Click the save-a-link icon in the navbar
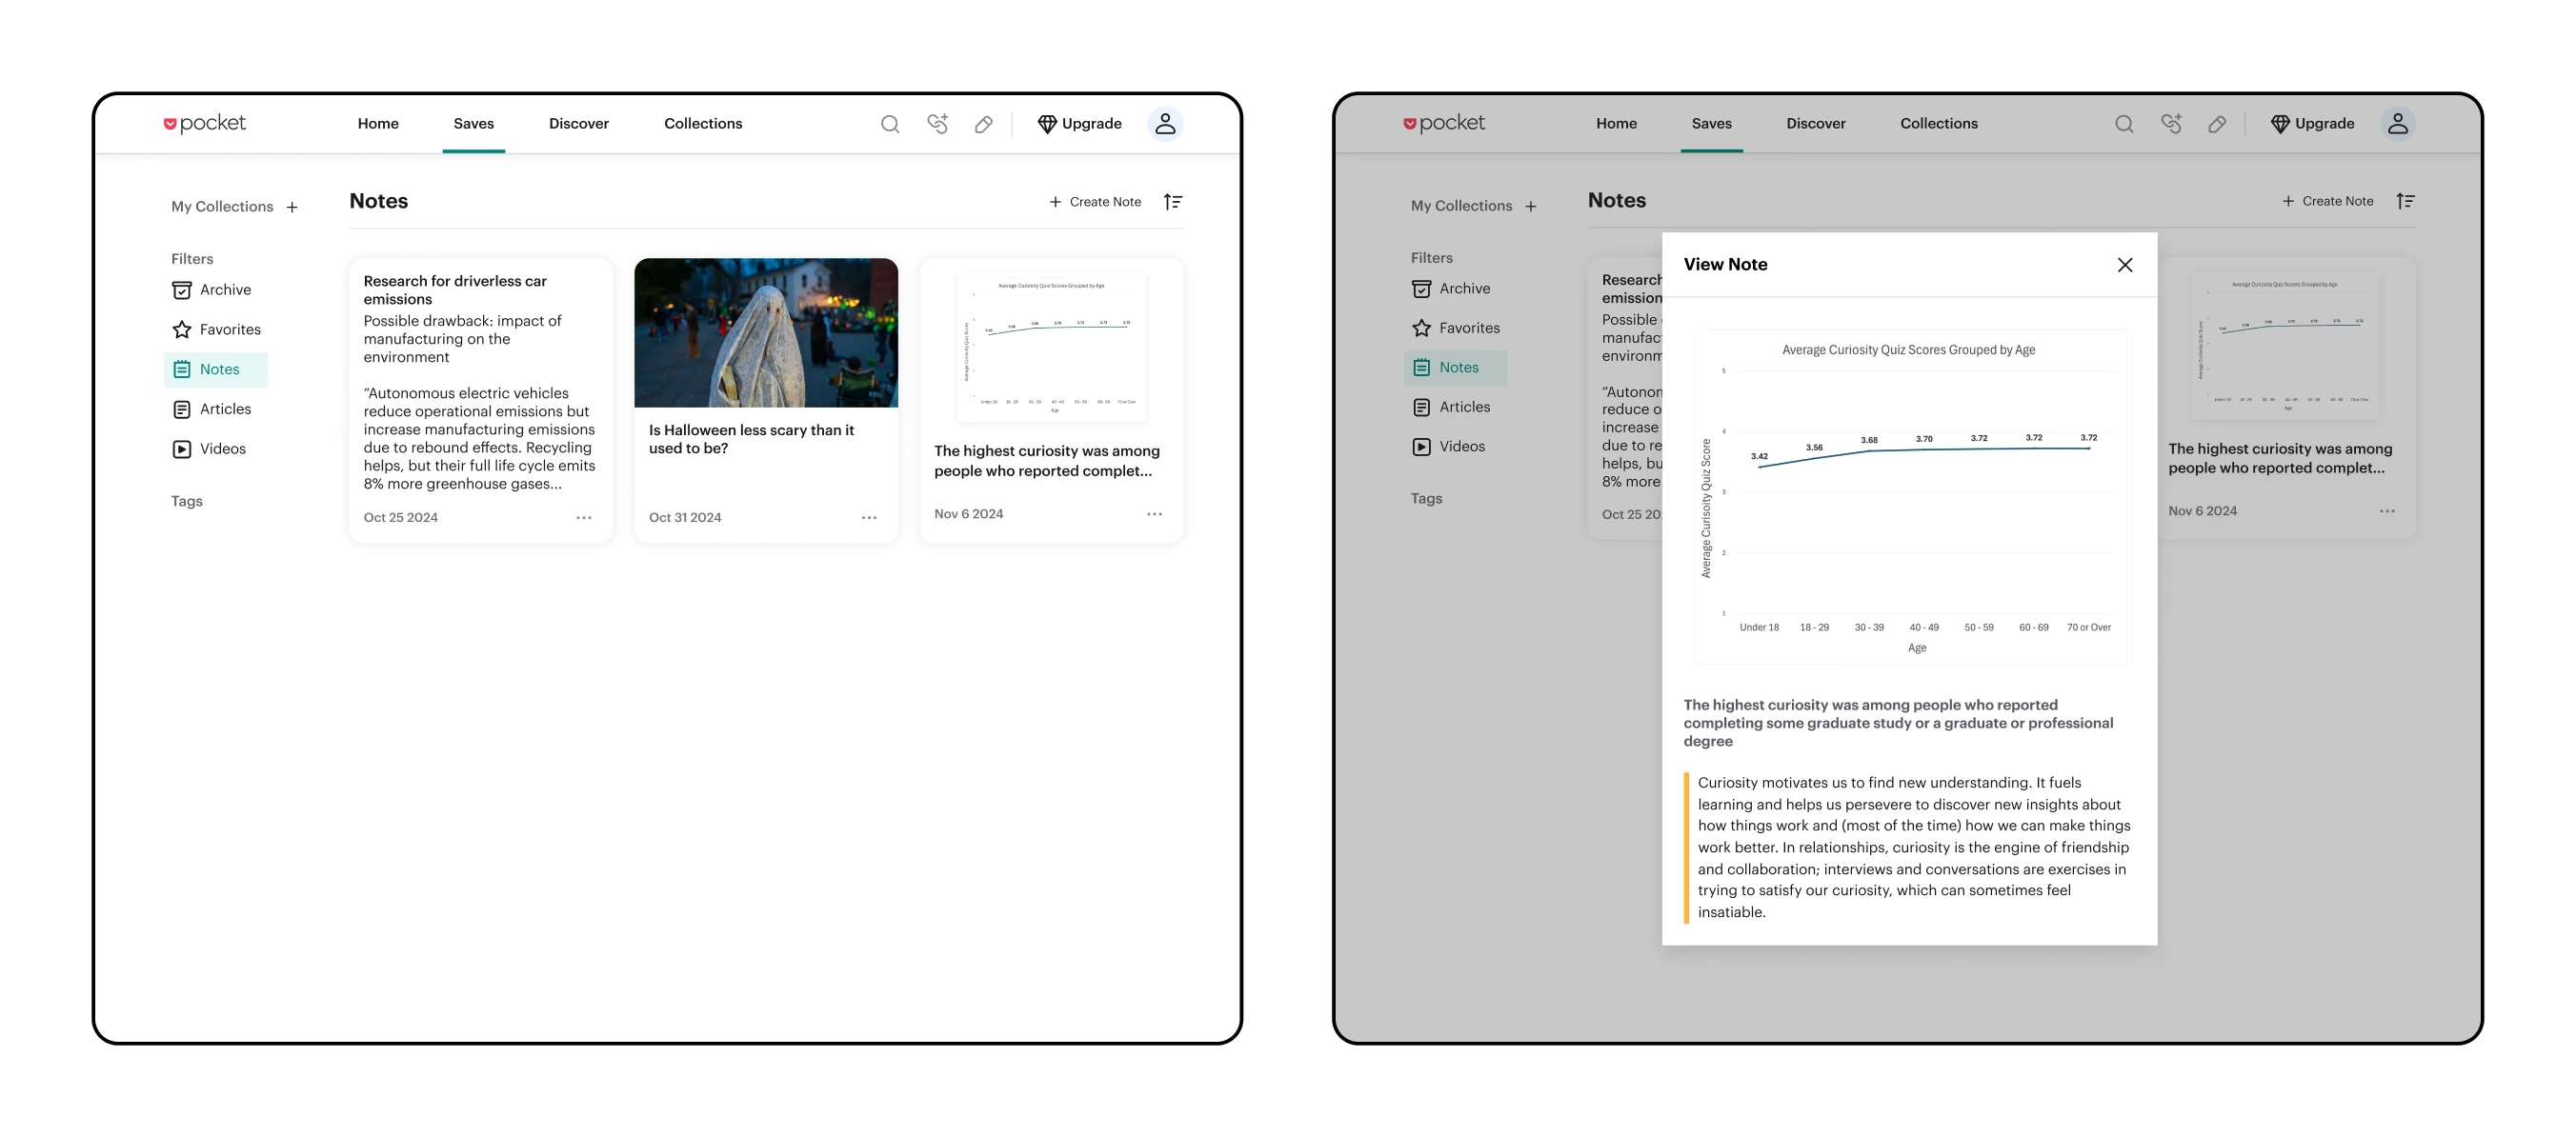This screenshot has height=1137, width=2576. coord(937,123)
